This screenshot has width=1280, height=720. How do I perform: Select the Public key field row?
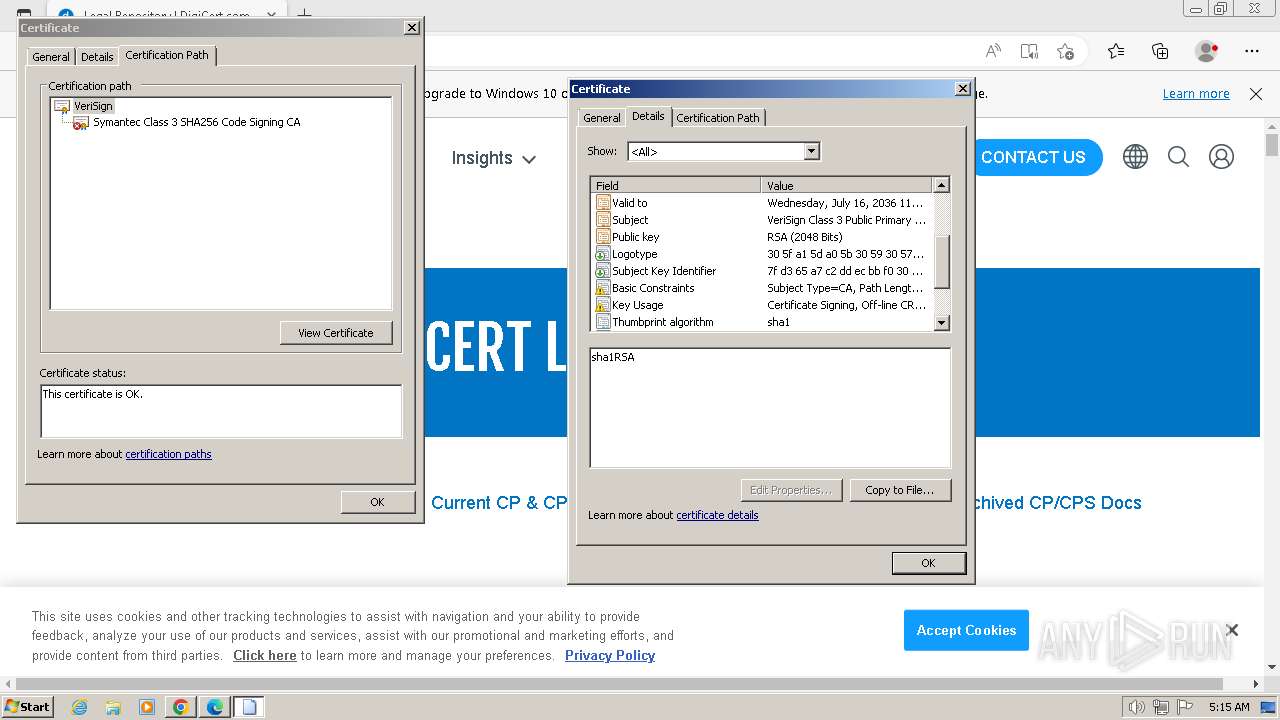[x=762, y=237]
